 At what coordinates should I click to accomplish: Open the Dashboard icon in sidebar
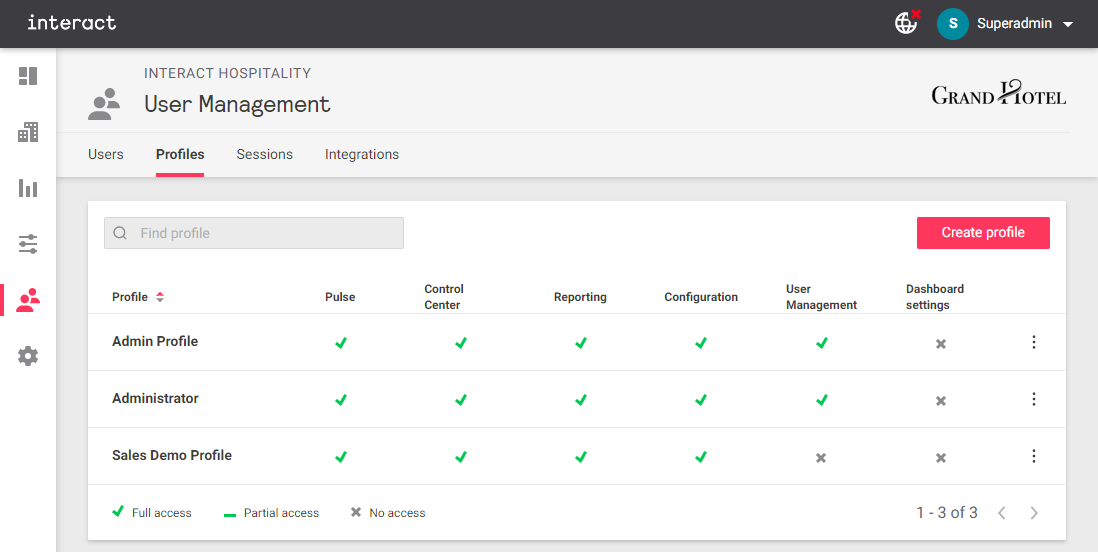coord(28,76)
